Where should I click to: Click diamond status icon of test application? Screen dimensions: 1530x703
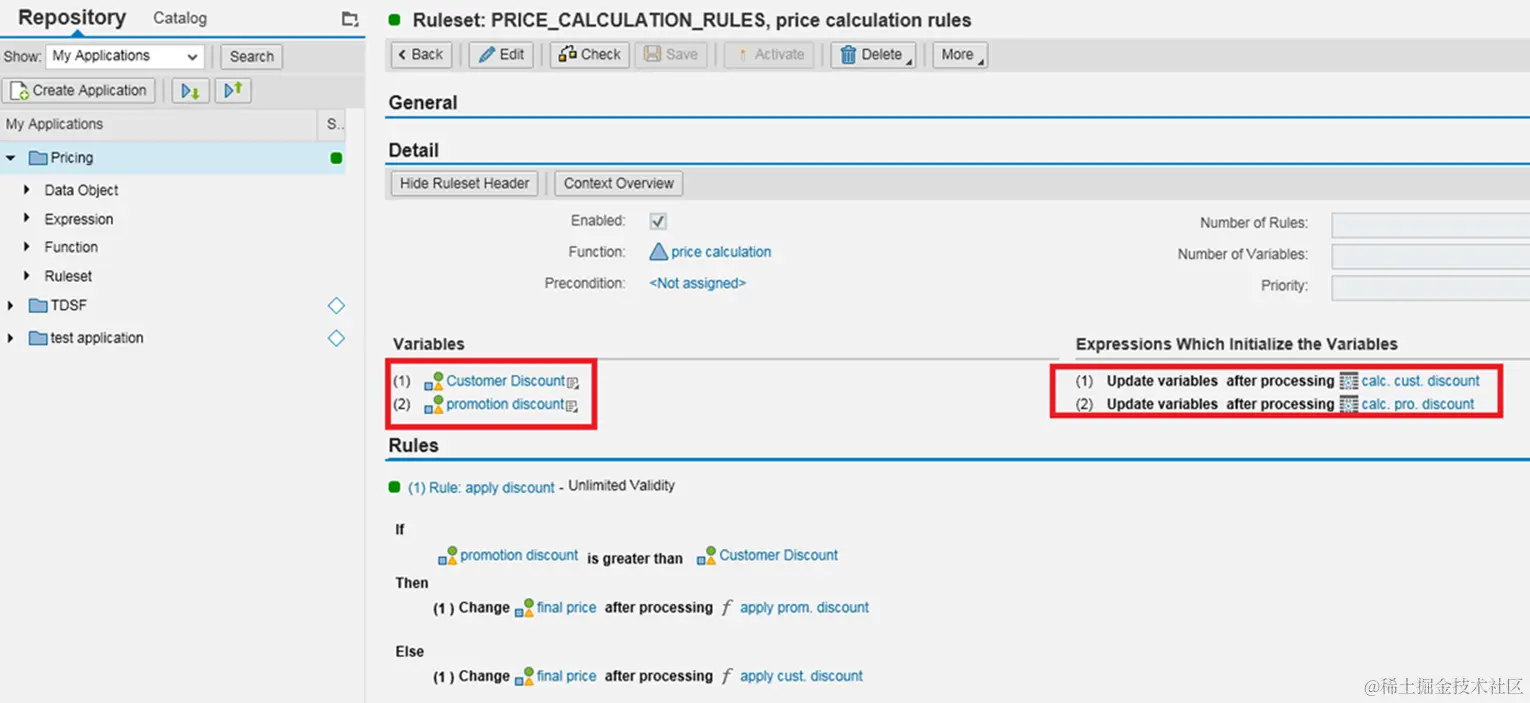point(336,338)
